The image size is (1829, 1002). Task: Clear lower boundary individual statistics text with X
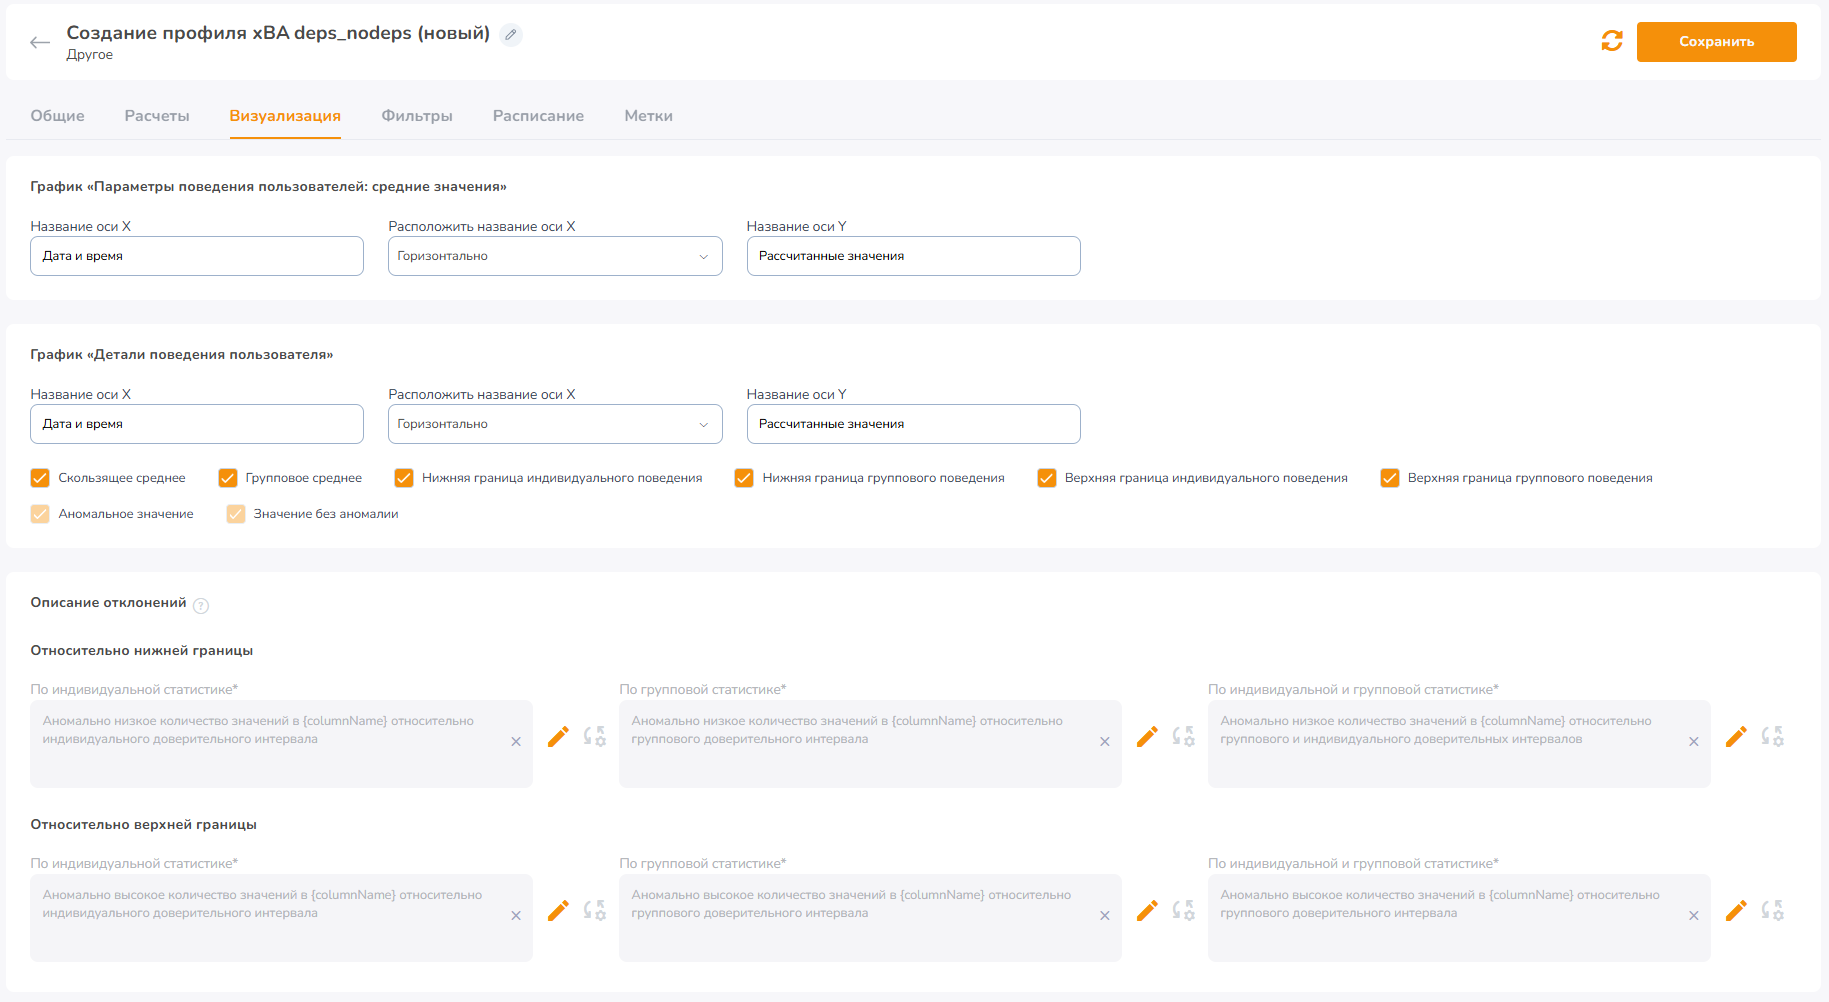(516, 742)
